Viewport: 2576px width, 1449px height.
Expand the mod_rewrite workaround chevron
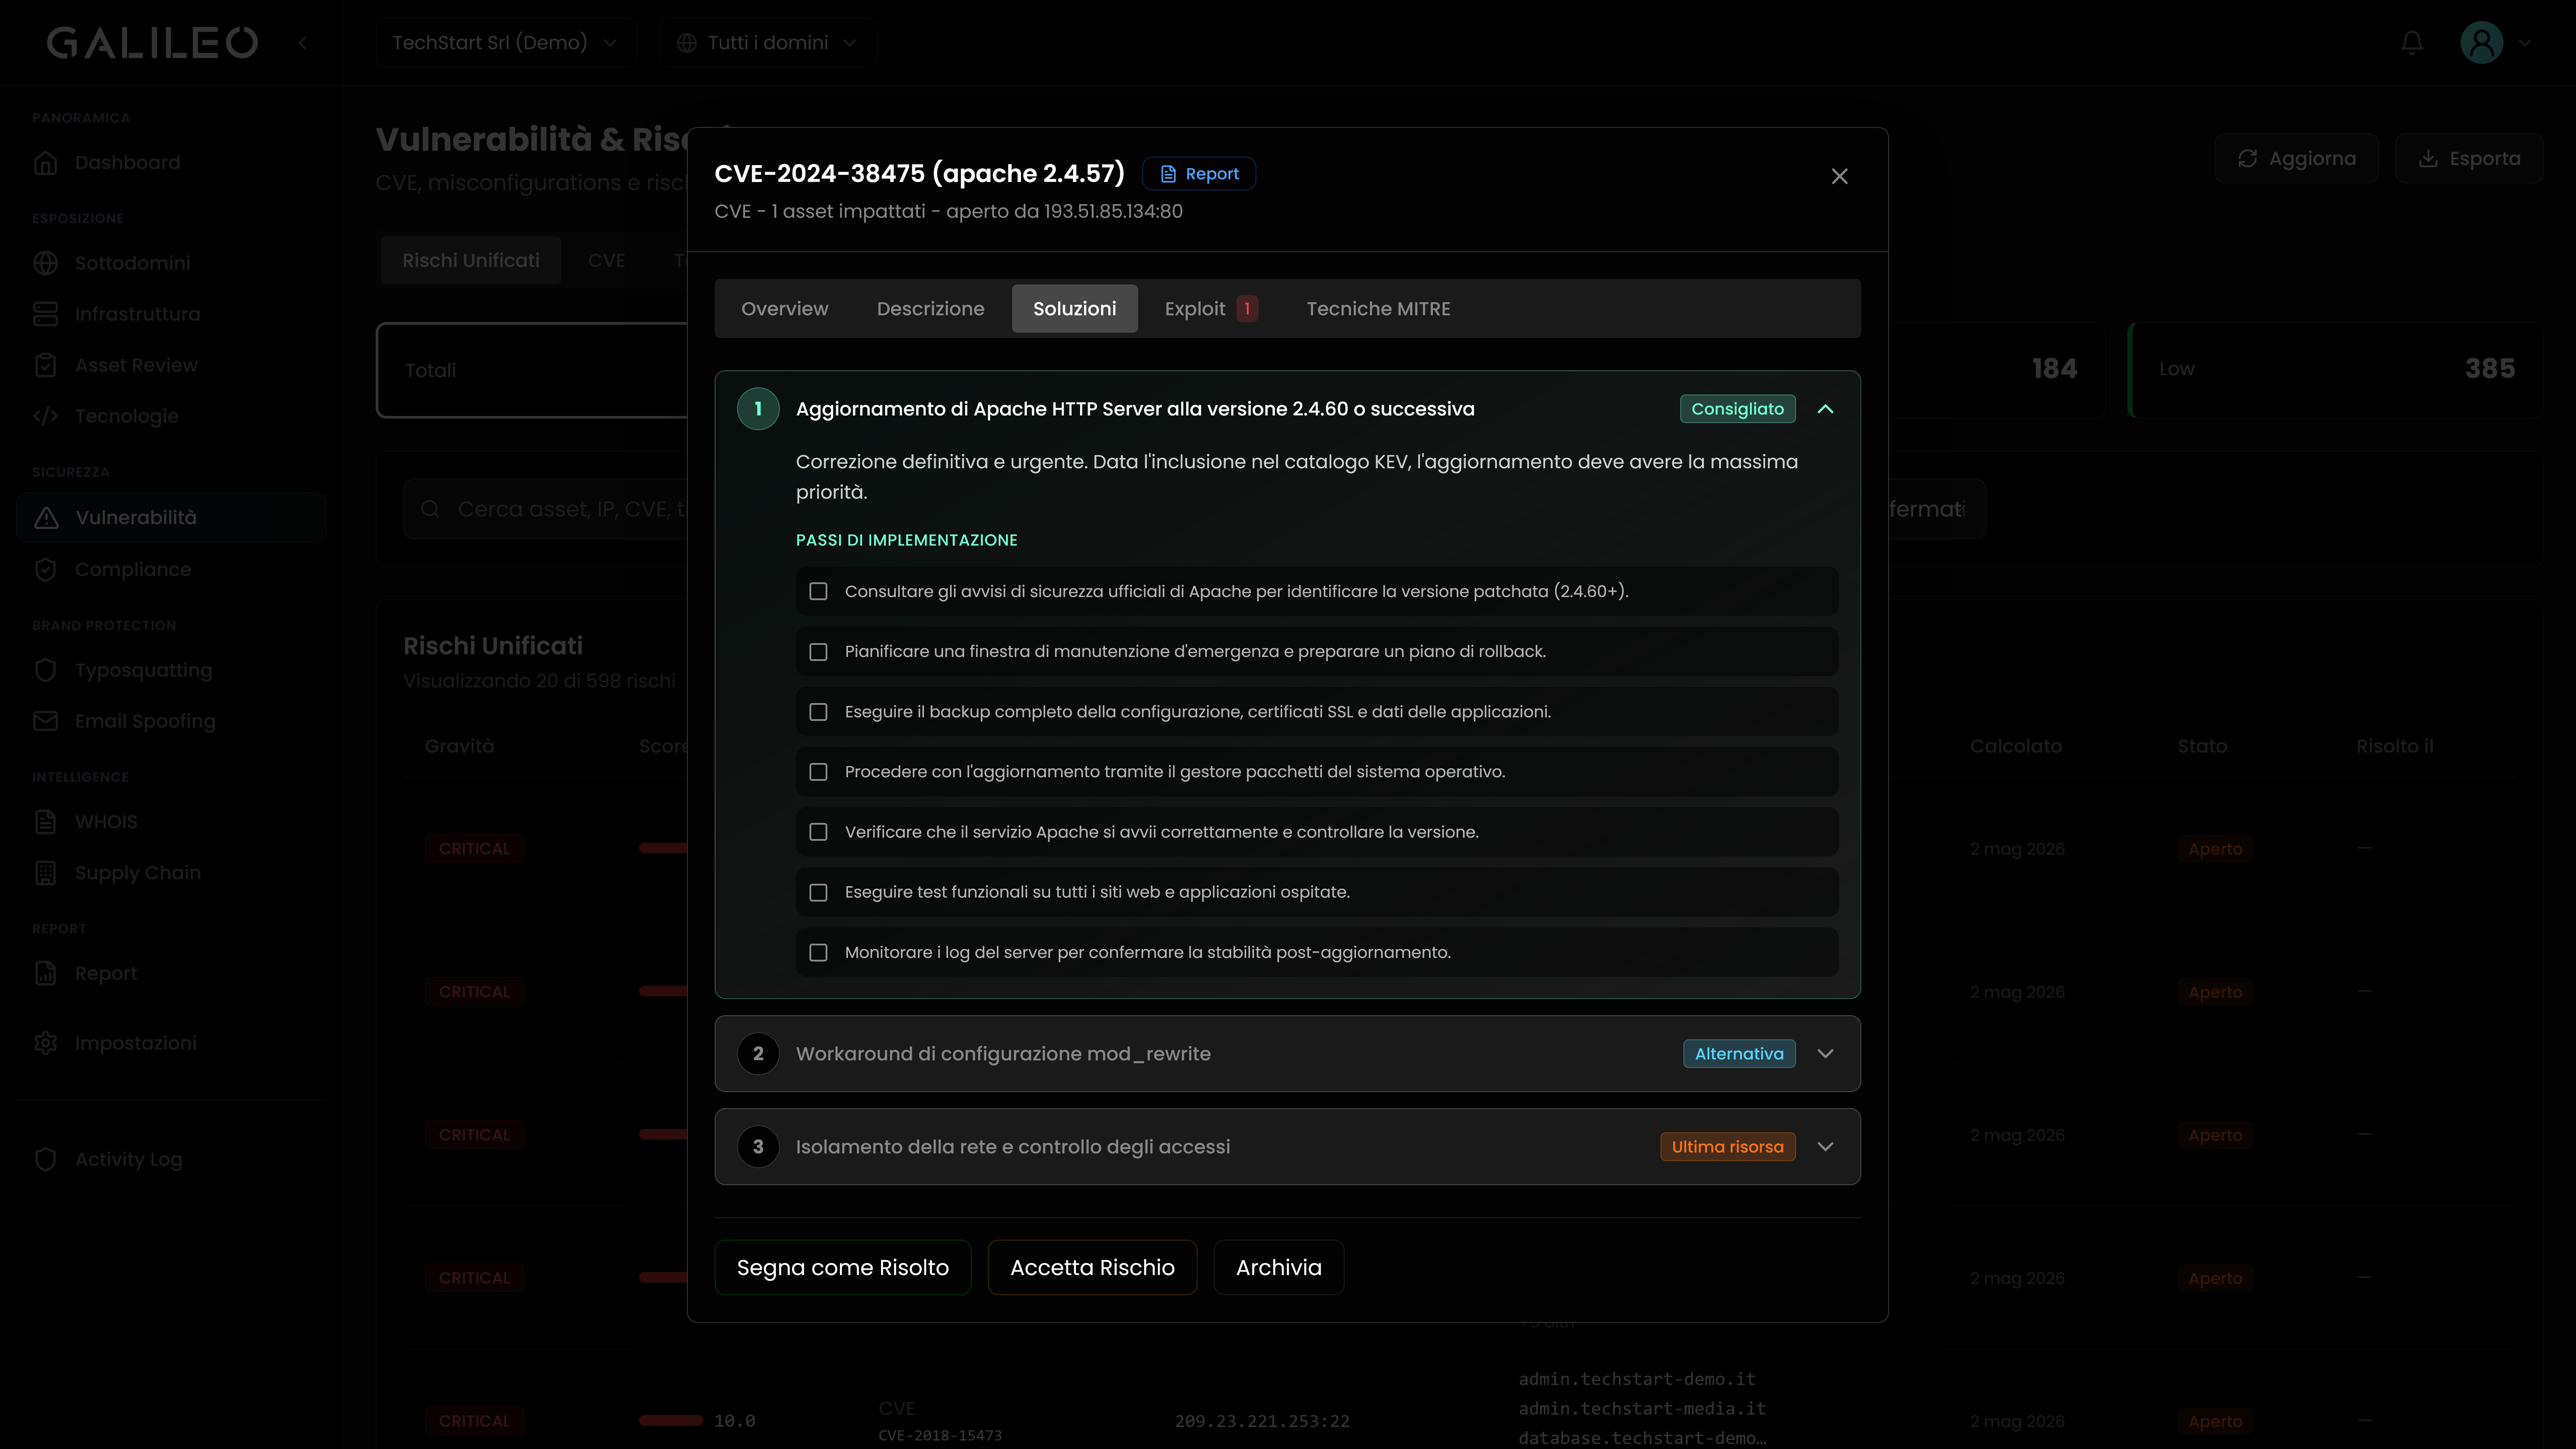pyautogui.click(x=1825, y=1054)
